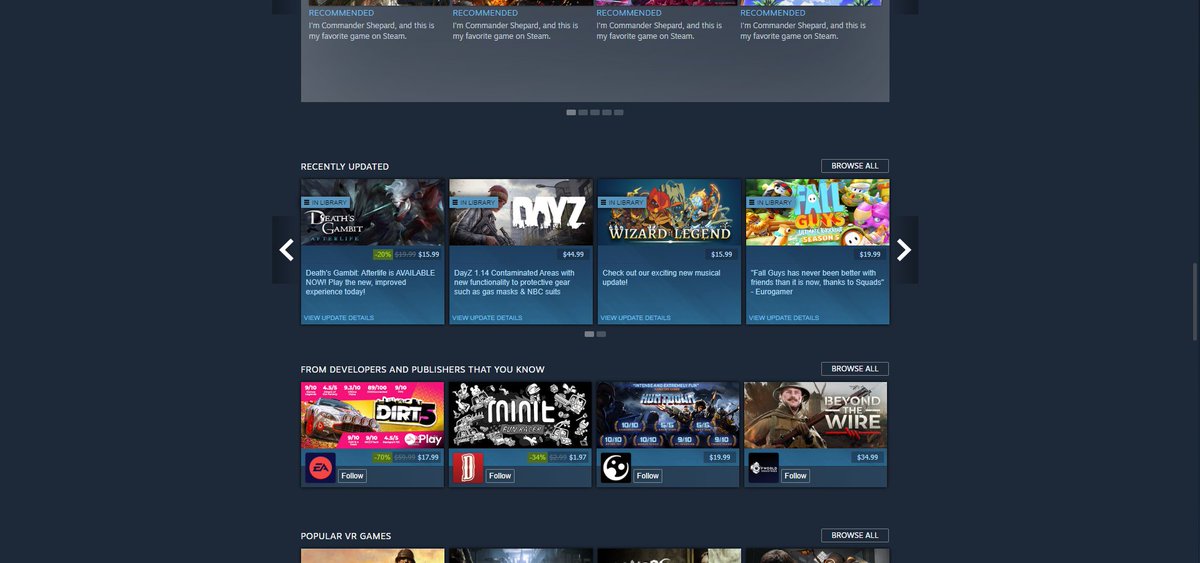Click From Developers and Publishers heading
The image size is (1200, 563).
pyautogui.click(x=423, y=370)
